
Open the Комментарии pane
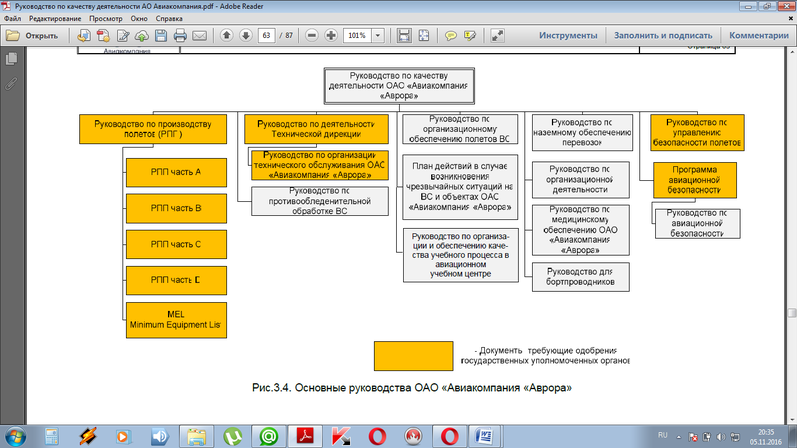759,36
